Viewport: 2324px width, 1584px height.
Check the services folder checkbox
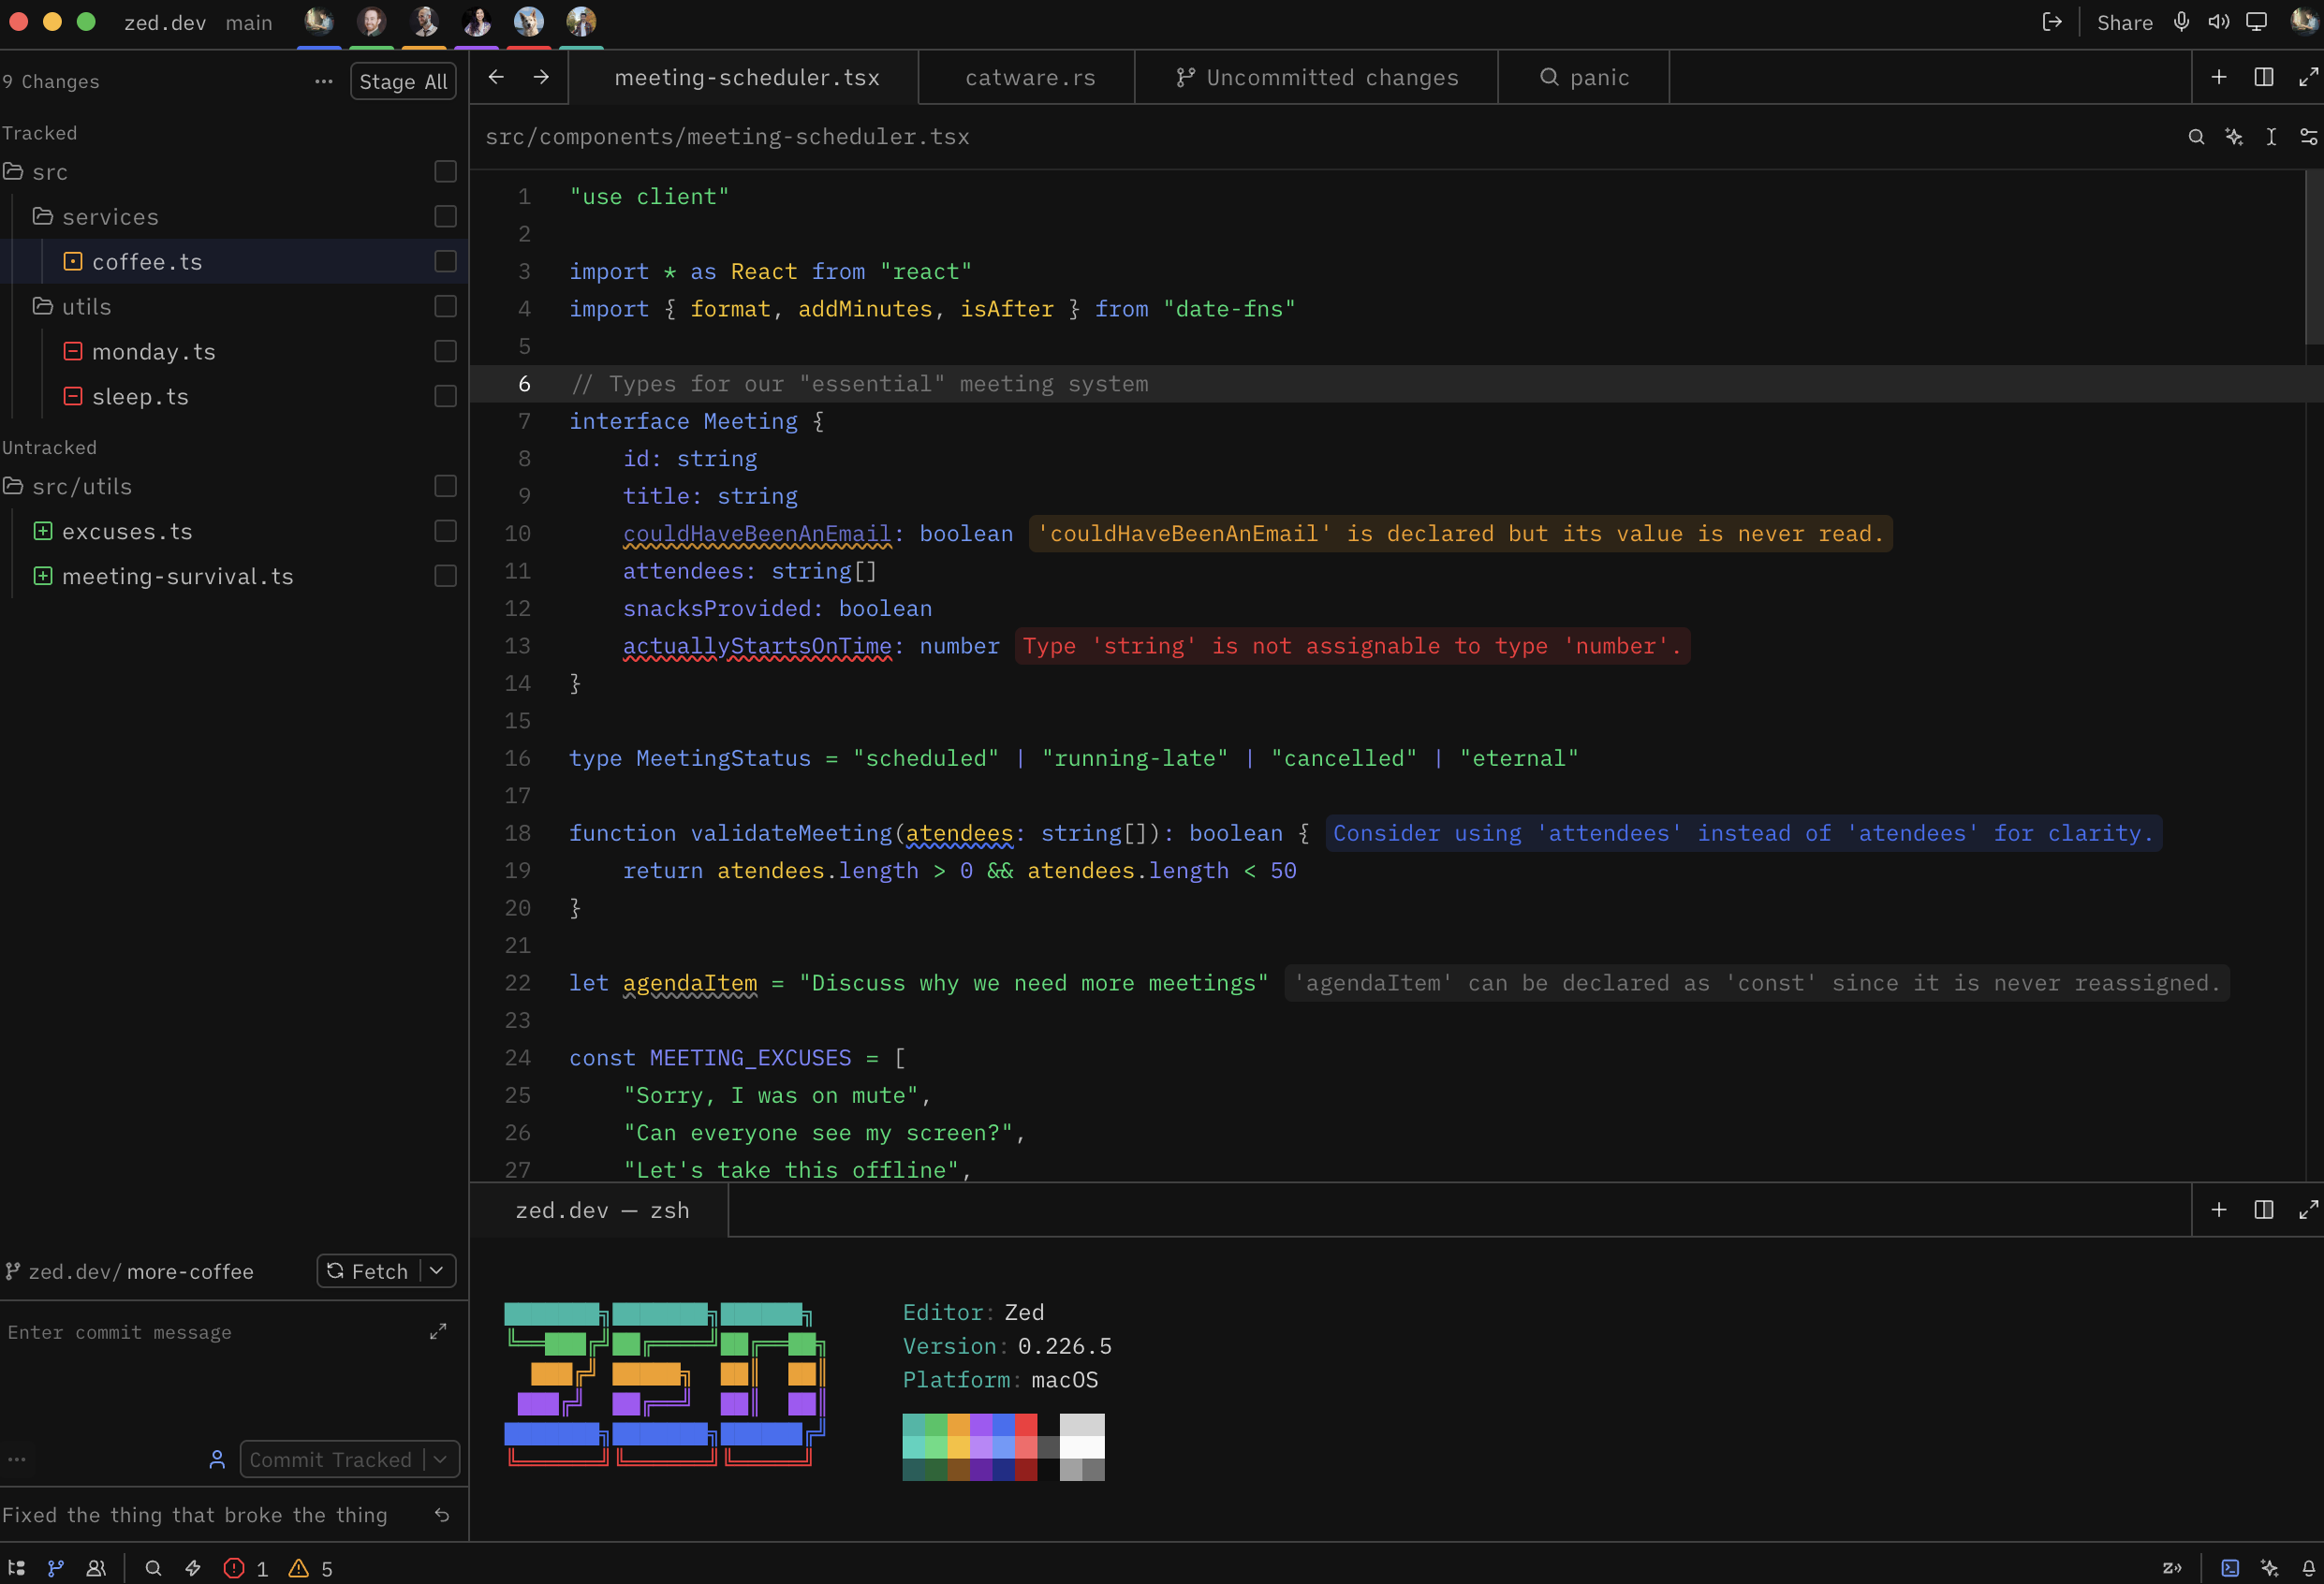(445, 216)
